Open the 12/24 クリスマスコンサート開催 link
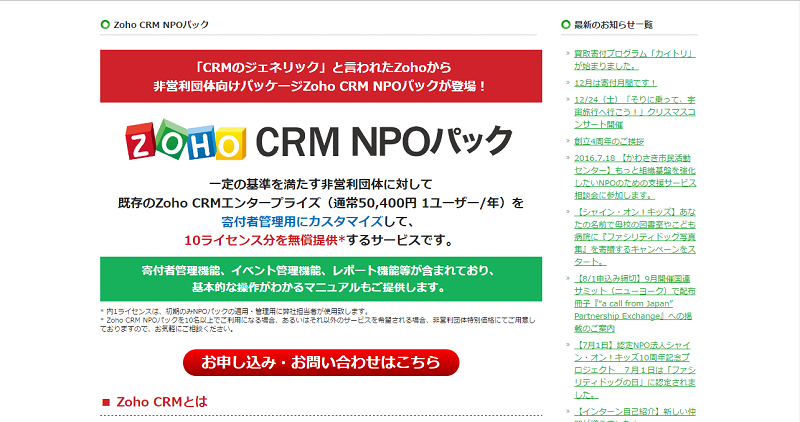Screen dimensions: 800x422 [635, 112]
